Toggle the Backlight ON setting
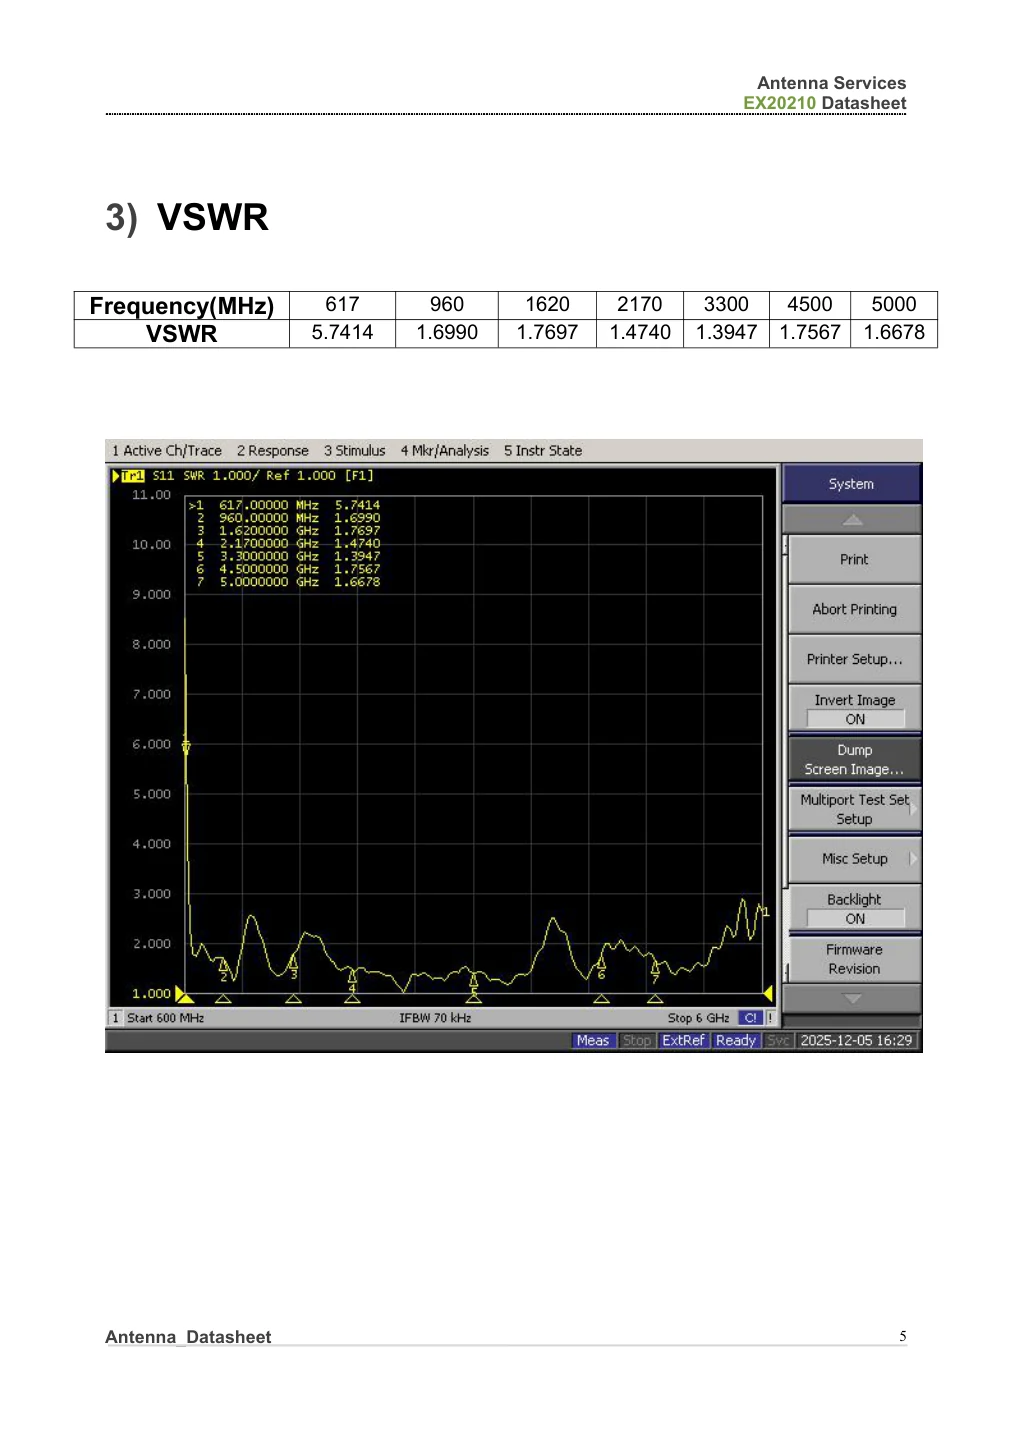This screenshot has width=1013, height=1432. 854,909
